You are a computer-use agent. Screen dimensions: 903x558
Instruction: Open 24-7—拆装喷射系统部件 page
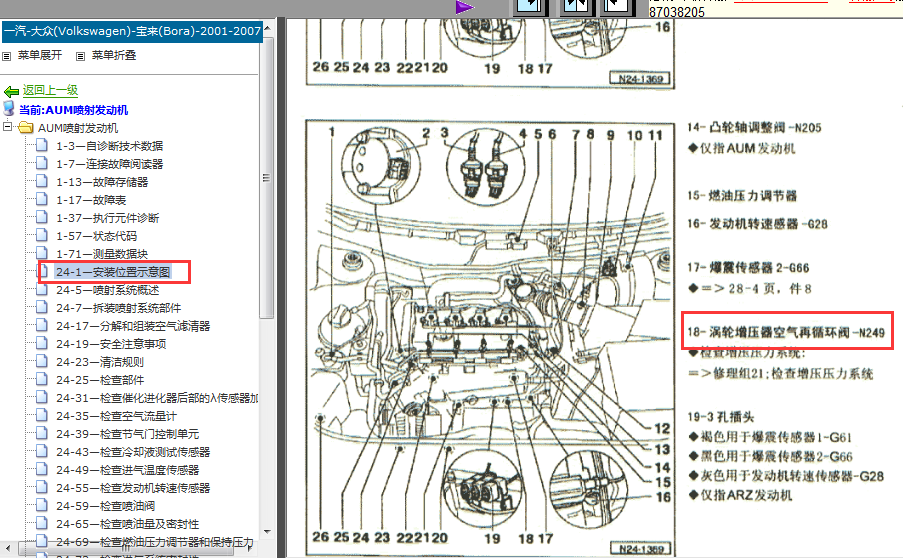click(x=118, y=308)
